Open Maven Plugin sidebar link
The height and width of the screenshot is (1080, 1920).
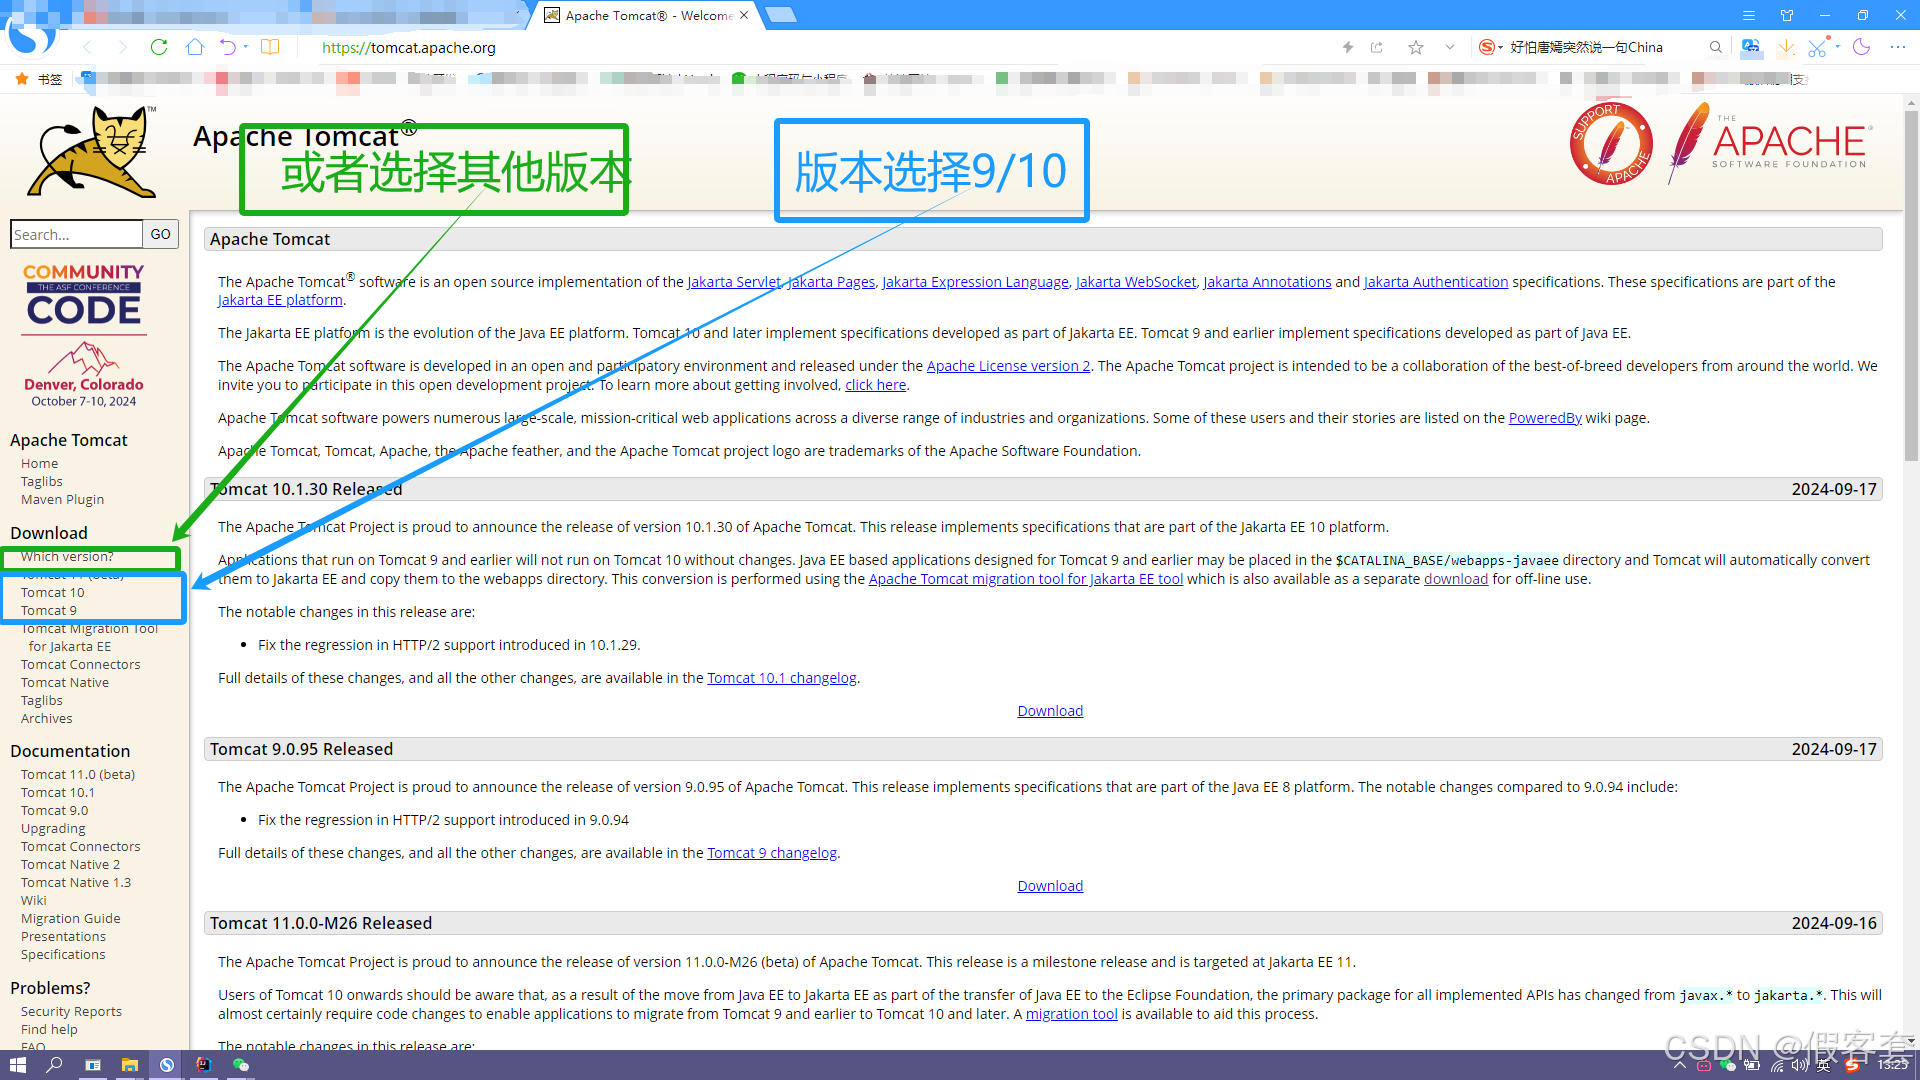[62, 499]
